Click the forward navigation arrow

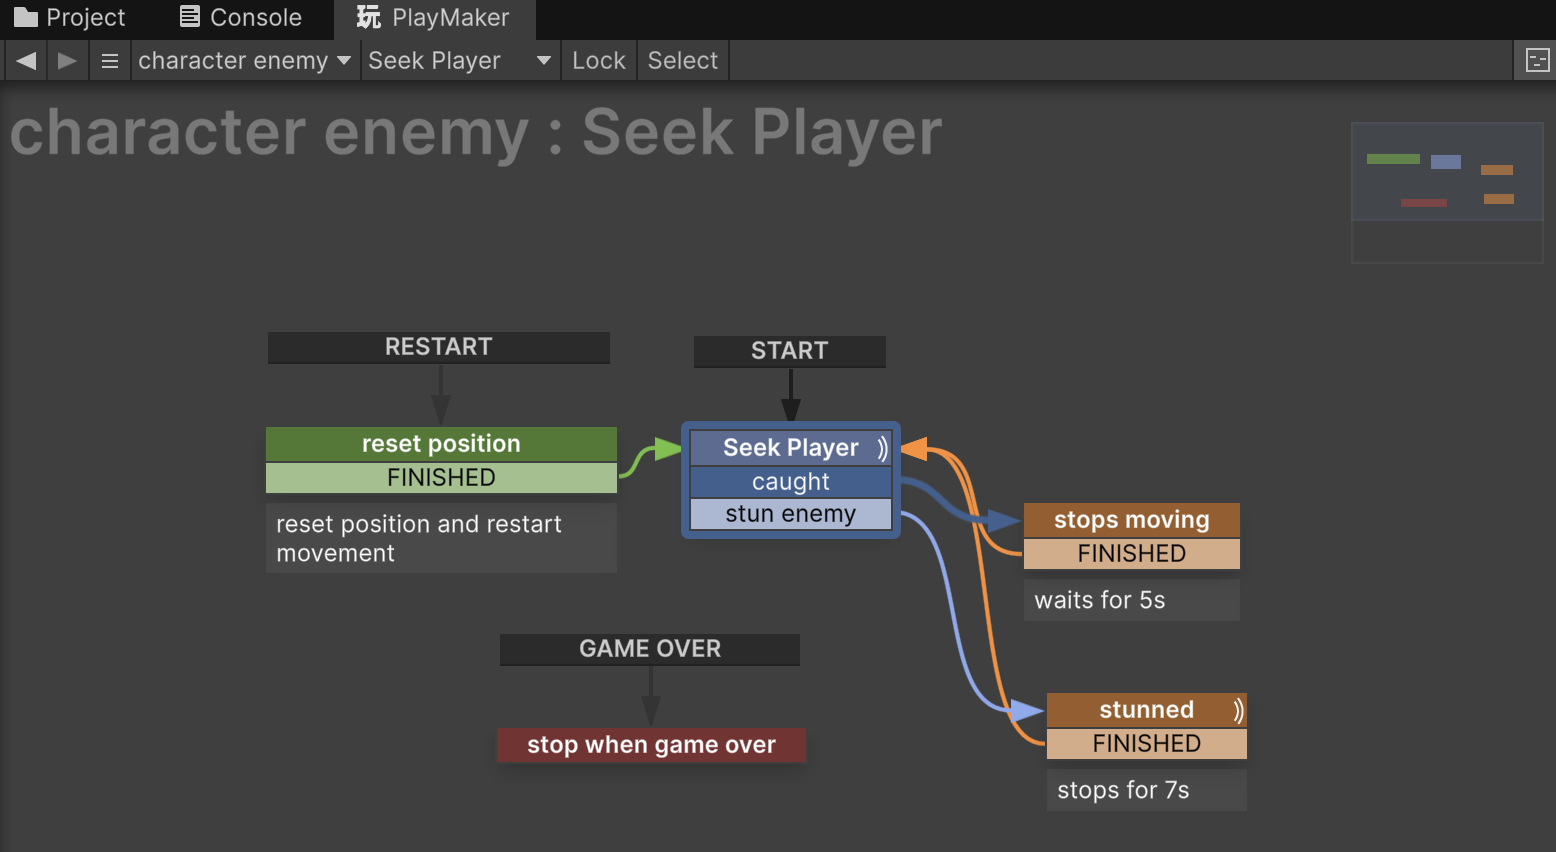[x=67, y=60]
